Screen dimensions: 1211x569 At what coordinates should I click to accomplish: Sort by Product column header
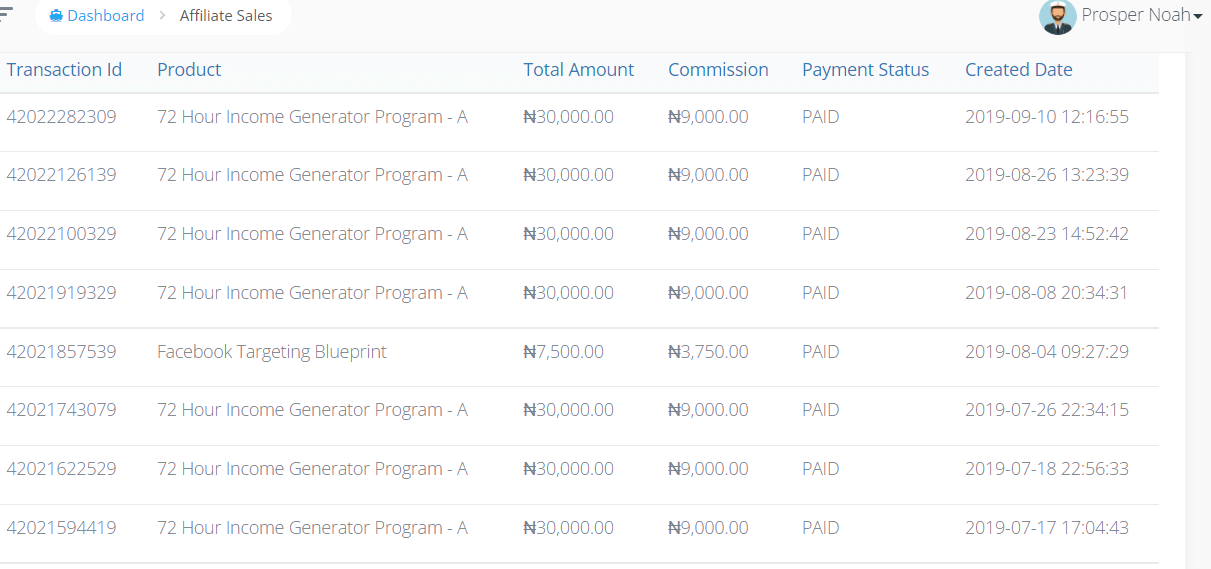pos(189,70)
